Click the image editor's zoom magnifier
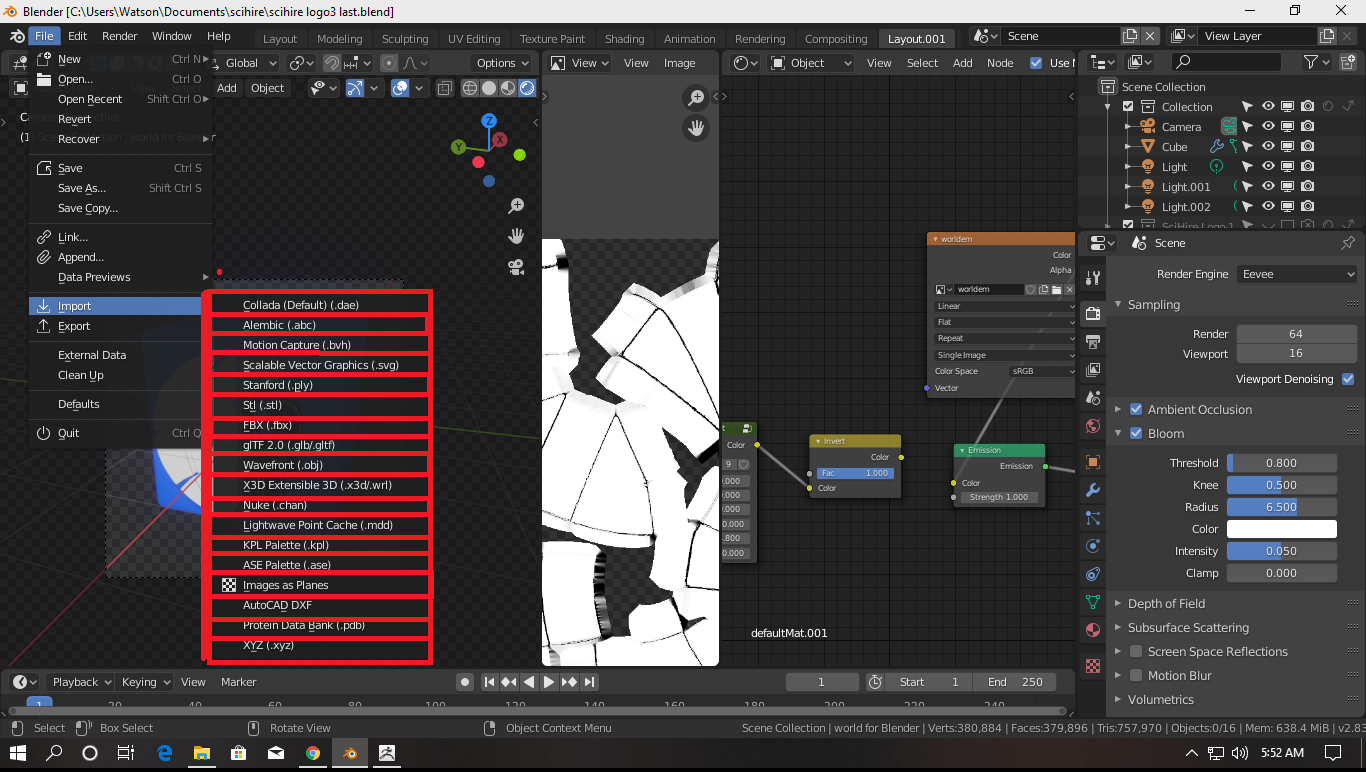Viewport: 1366px width, 772px height. pyautogui.click(x=696, y=98)
